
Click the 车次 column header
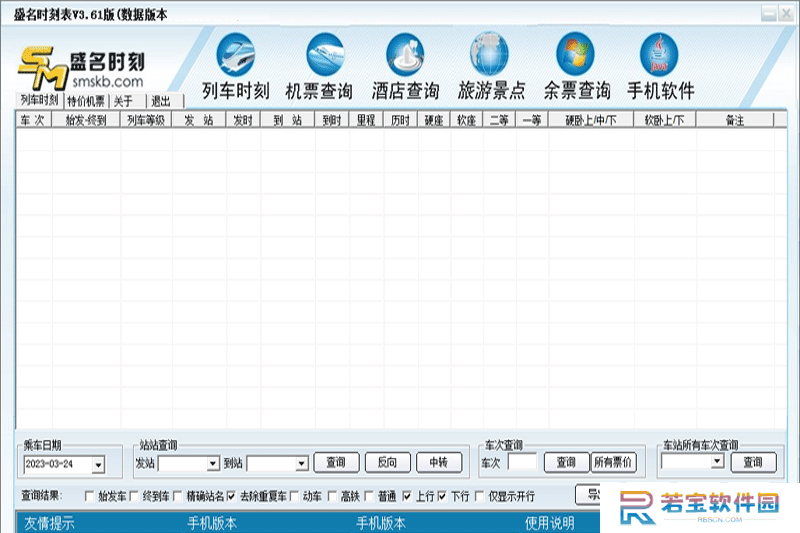(34, 120)
